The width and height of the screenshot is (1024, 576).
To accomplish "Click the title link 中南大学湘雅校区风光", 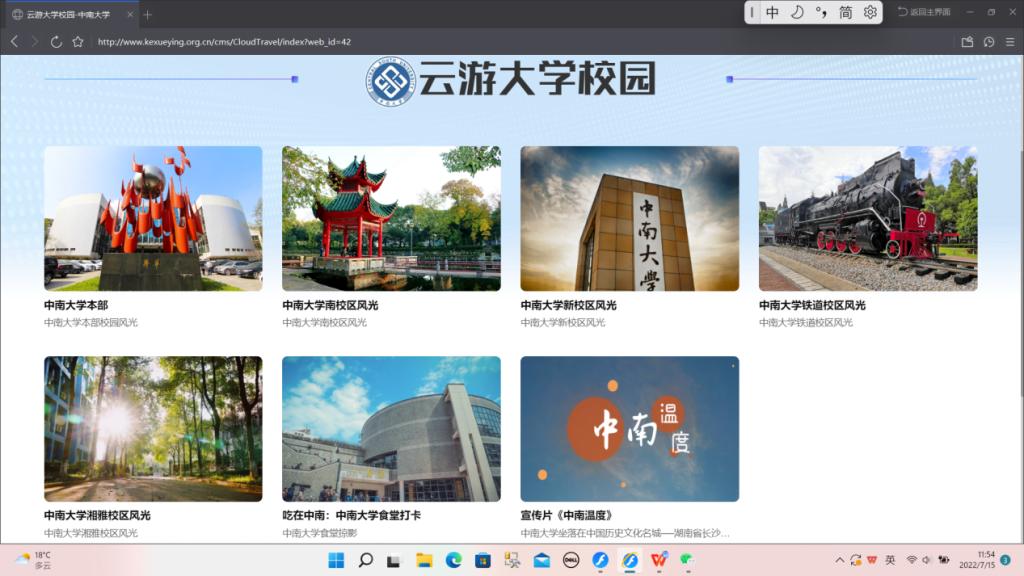I will click(x=97, y=515).
